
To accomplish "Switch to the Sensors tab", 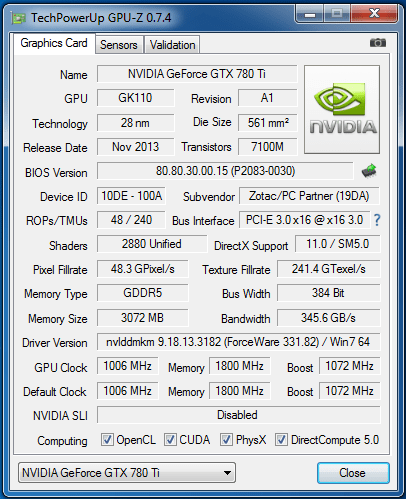I will [x=119, y=45].
